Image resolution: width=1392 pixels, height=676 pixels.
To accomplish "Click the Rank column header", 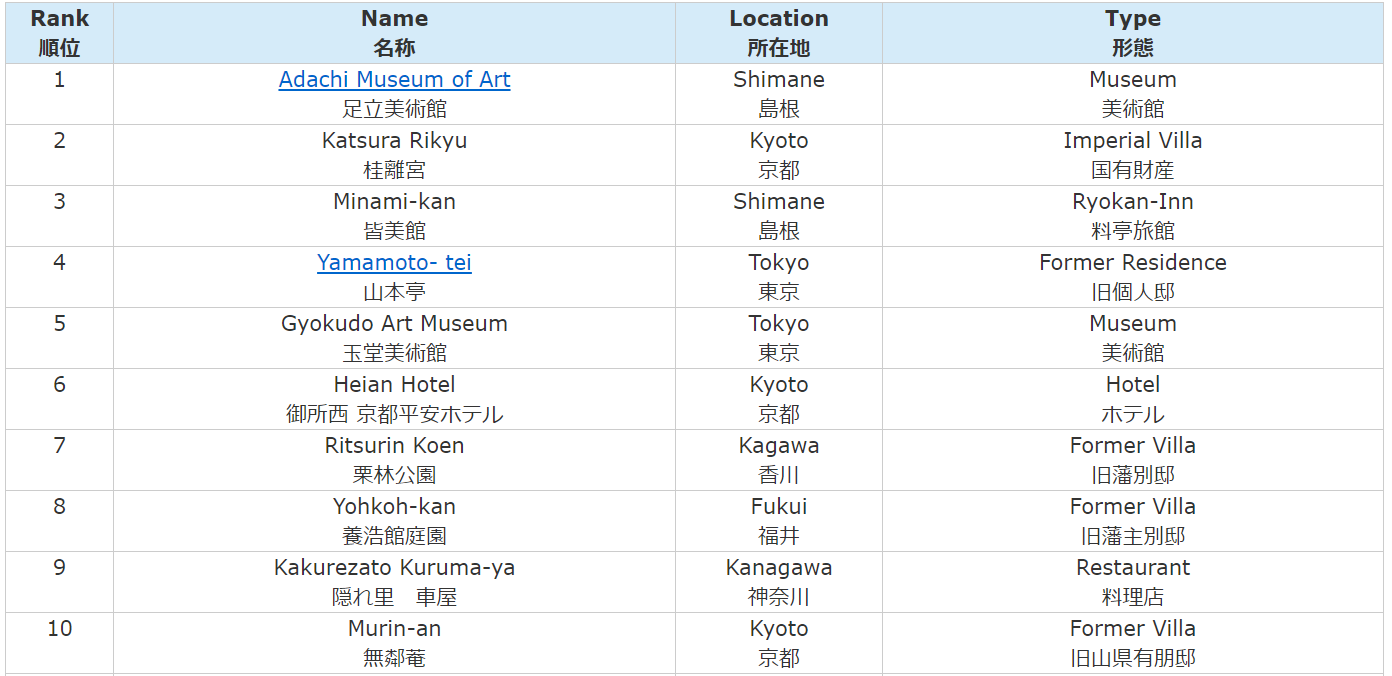I will [59, 33].
